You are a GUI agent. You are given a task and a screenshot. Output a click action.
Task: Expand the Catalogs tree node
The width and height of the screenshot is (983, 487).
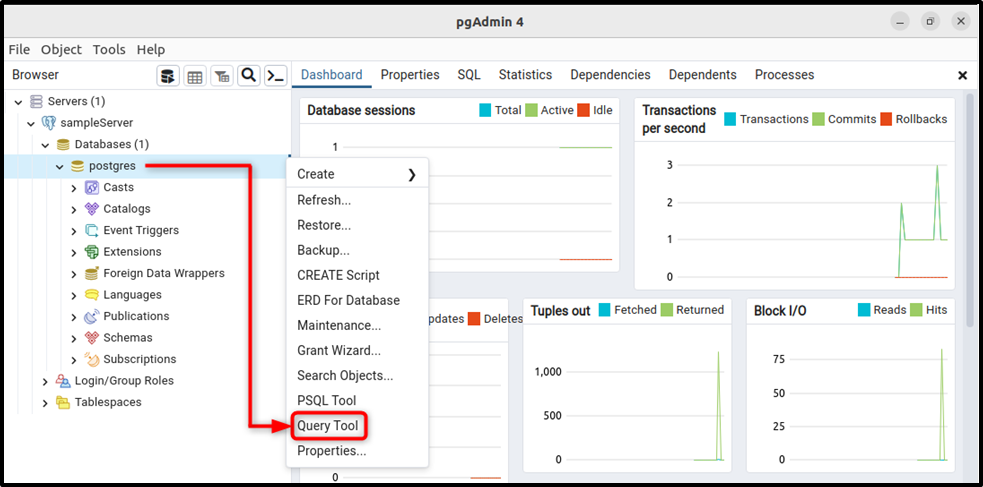point(73,209)
